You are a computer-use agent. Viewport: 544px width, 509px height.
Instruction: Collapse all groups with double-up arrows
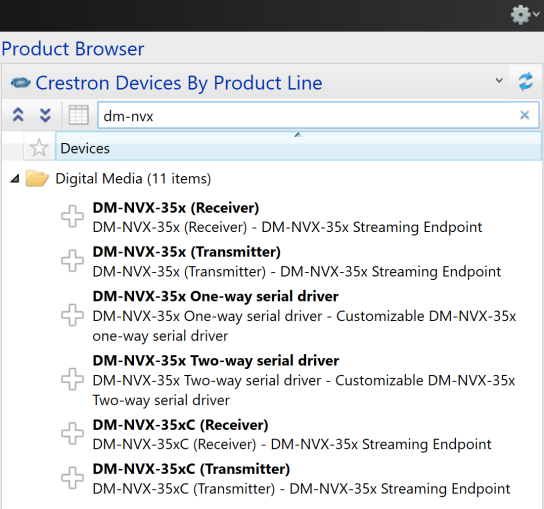point(18,115)
